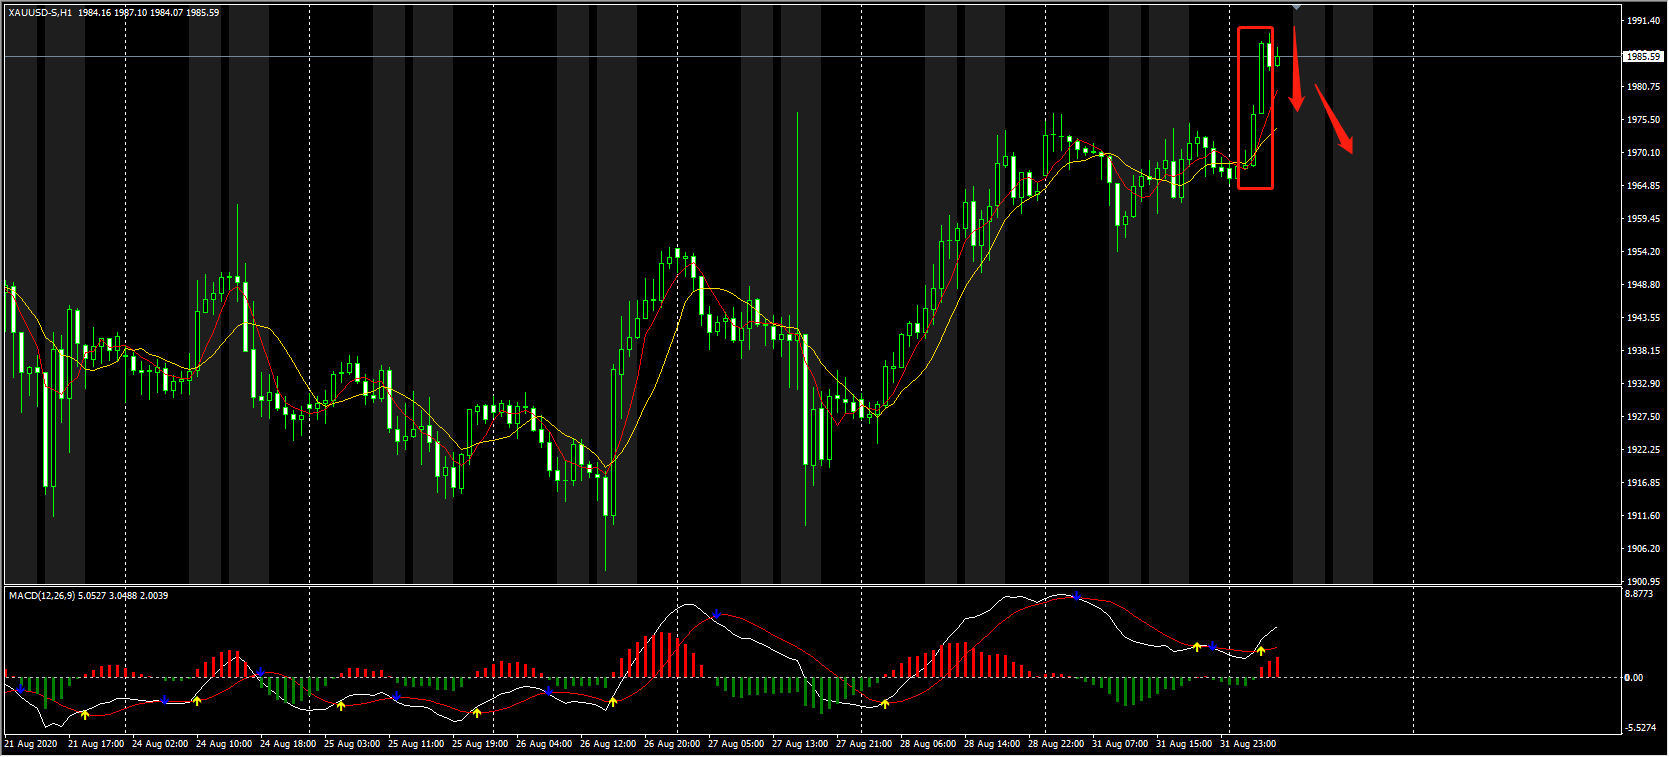Click the 1900.95 price scale label
The width and height of the screenshot is (1669, 757).
pos(1643,581)
